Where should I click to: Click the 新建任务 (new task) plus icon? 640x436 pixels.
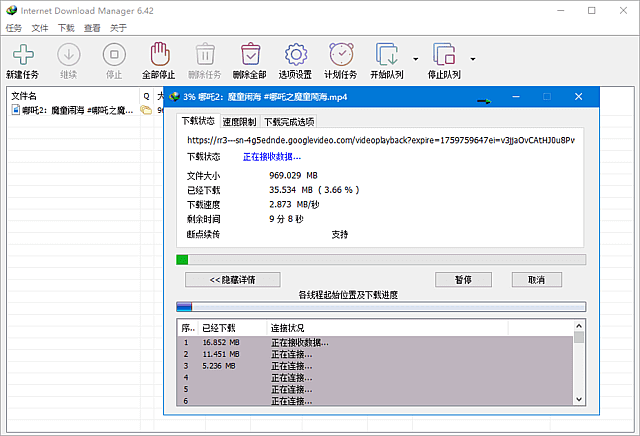click(x=24, y=55)
